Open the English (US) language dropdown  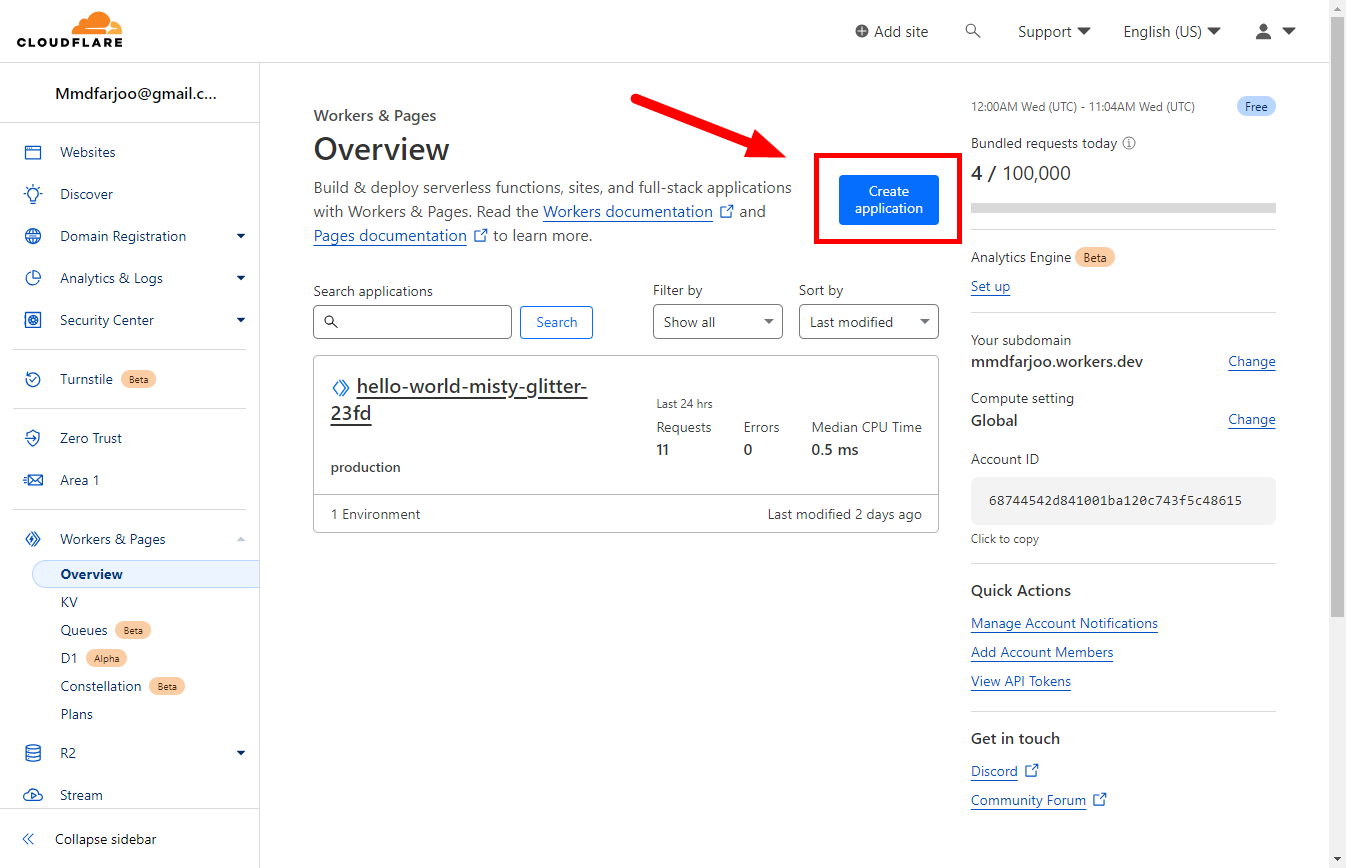tap(1172, 32)
